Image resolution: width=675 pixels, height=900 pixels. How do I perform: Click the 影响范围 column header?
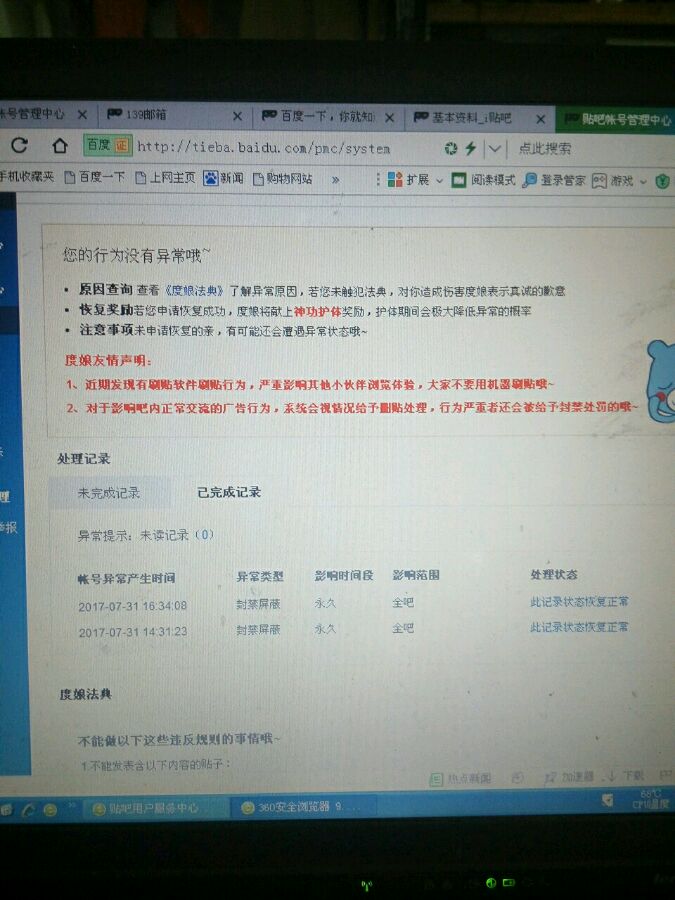[416, 575]
